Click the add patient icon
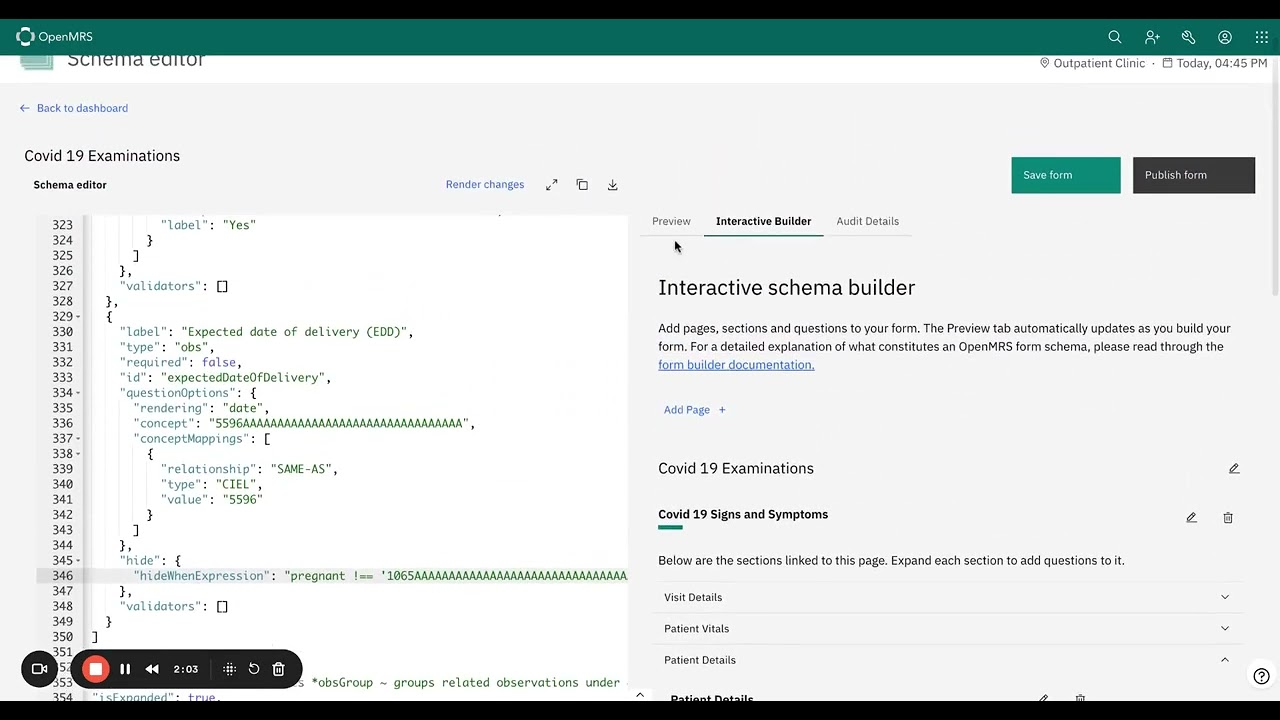Screen dimensions: 1280x720 click(1152, 37)
